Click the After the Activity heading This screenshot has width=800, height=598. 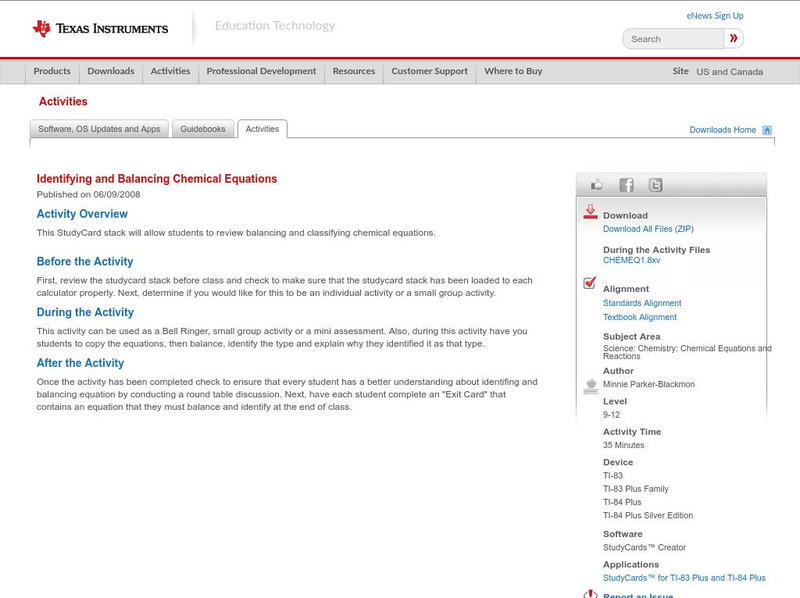[81, 363]
